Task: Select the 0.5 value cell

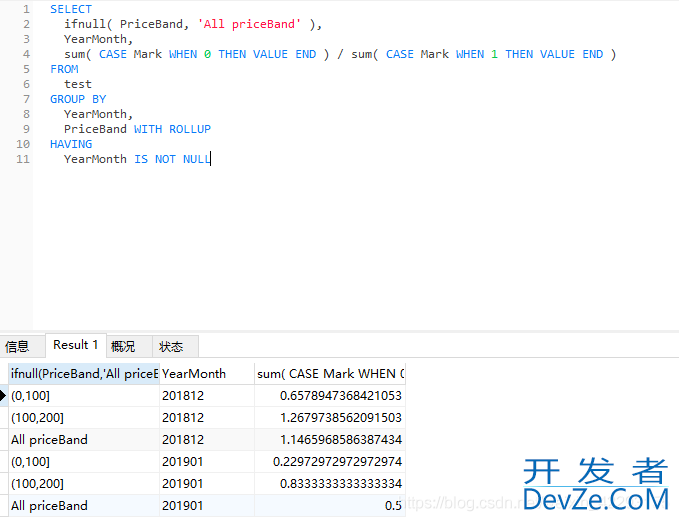Action: pos(330,505)
